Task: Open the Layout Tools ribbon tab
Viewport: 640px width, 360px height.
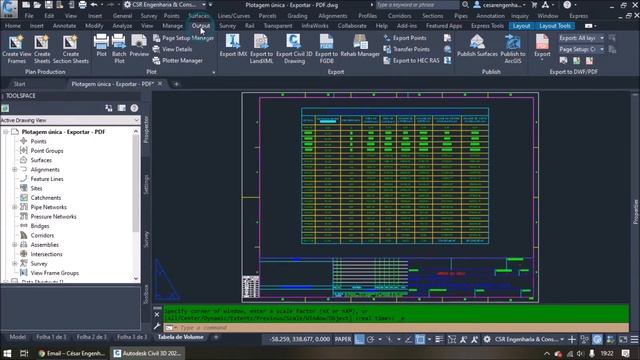Action: 555,26
